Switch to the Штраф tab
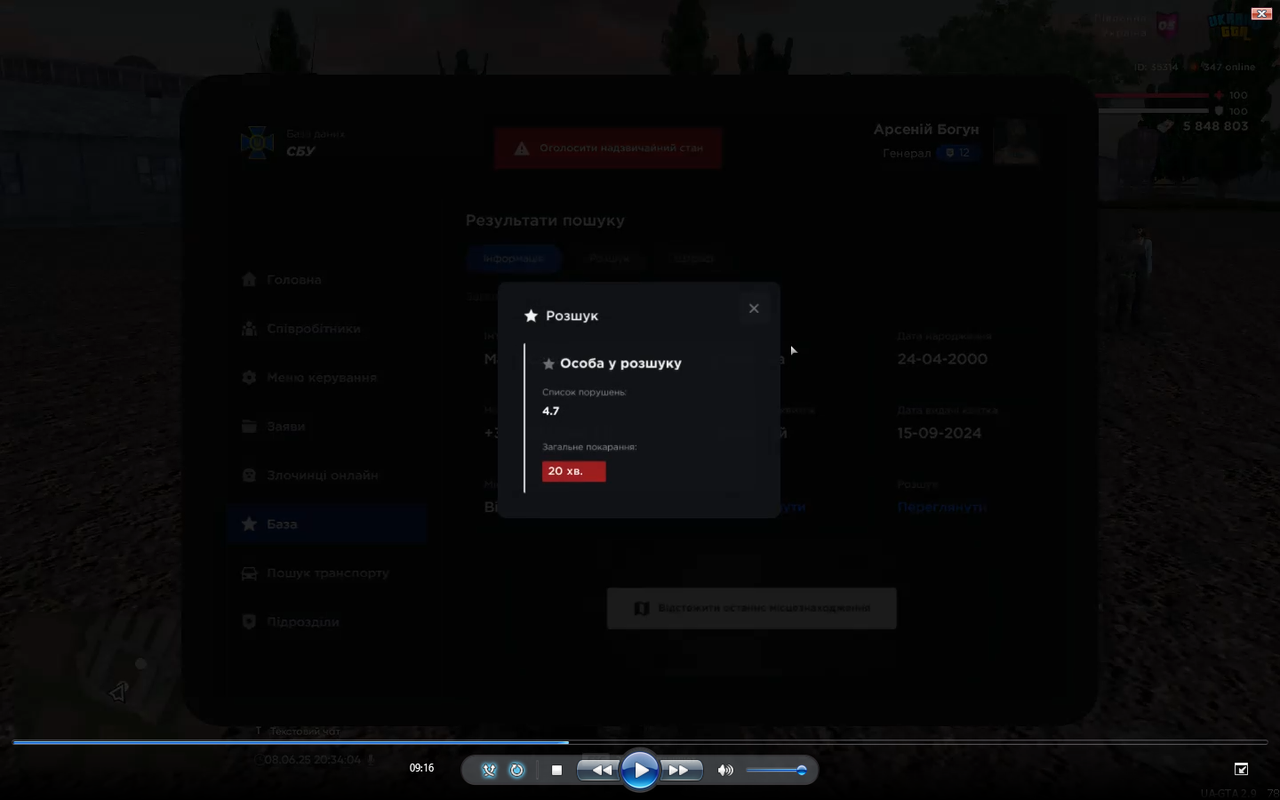 coord(693,258)
